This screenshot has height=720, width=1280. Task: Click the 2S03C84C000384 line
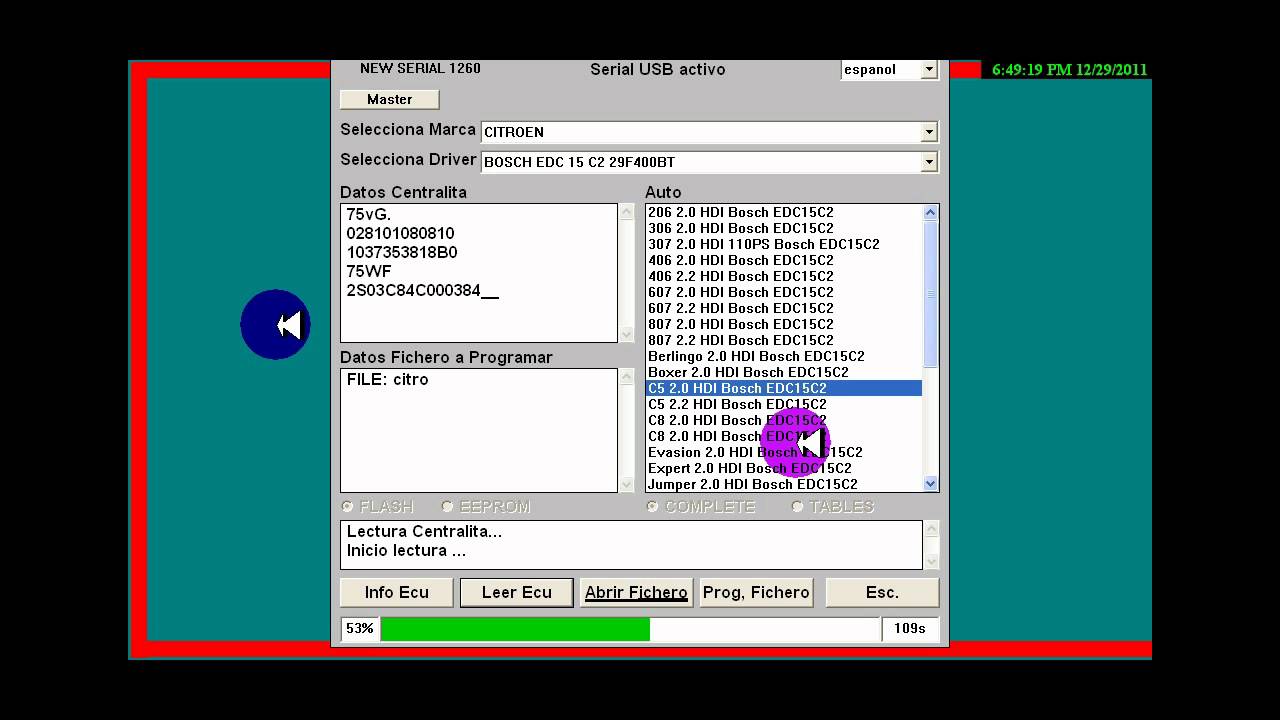pyautogui.click(x=422, y=291)
